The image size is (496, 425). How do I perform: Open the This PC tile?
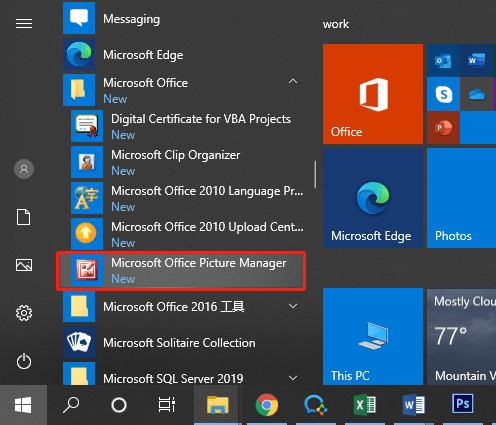373,337
